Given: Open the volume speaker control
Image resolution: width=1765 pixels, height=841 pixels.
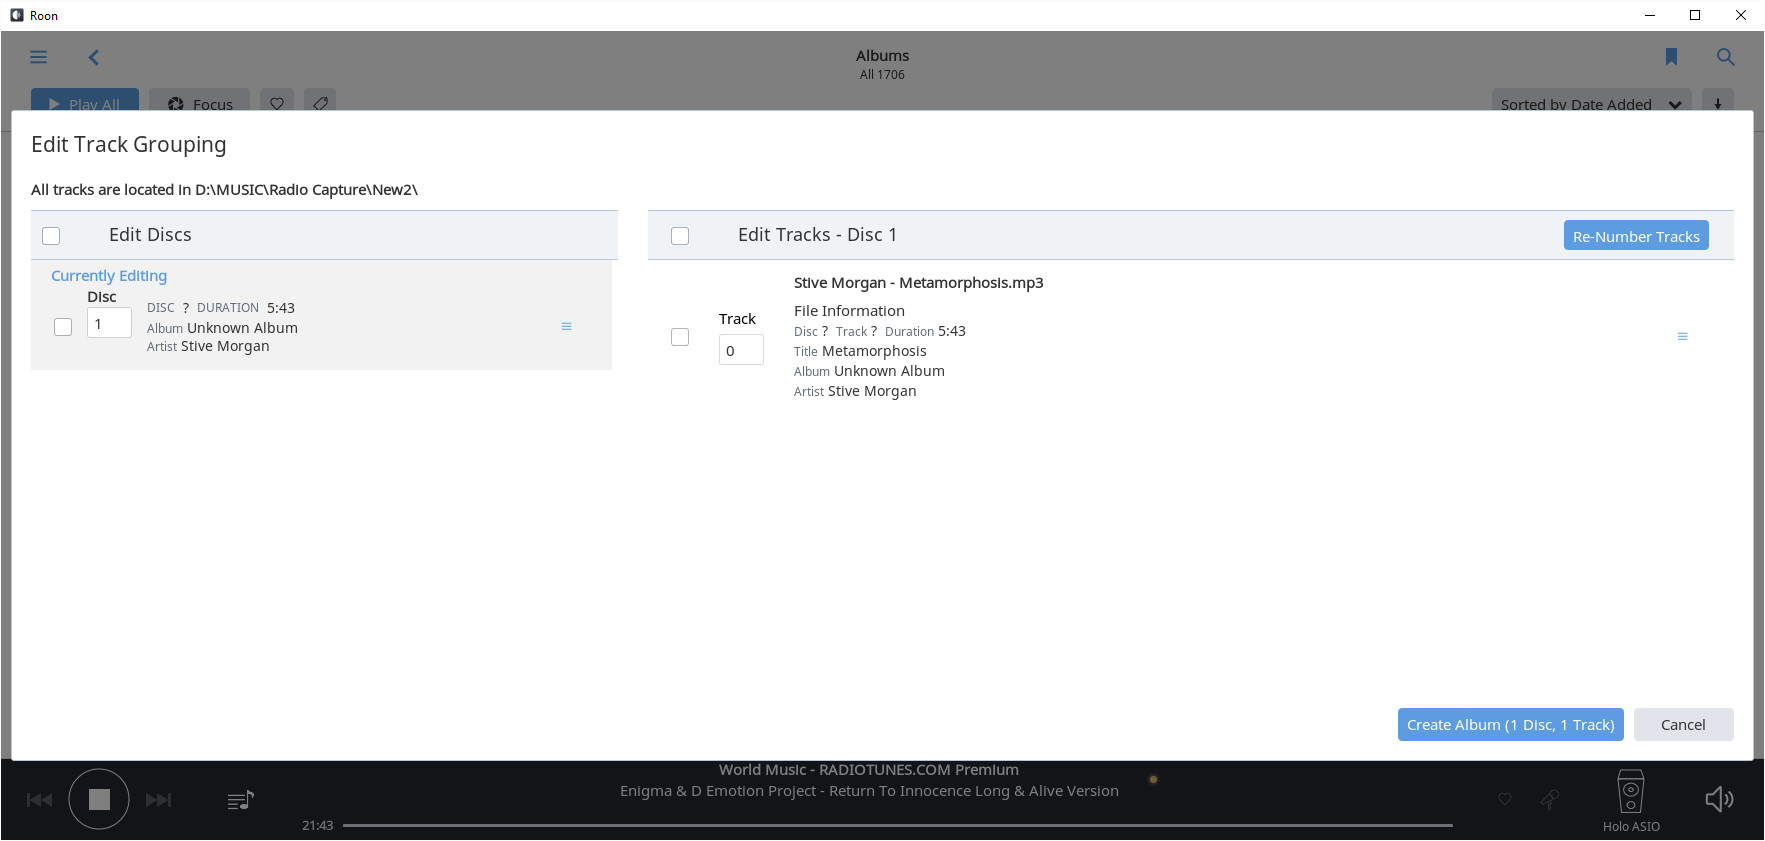Looking at the screenshot, I should coord(1719,799).
